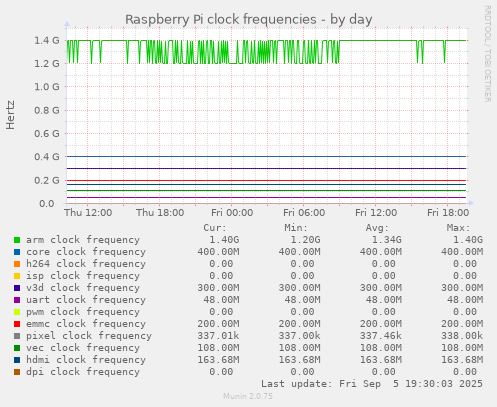Click the blue core clock line on graph
The width and height of the screenshot is (497, 407).
tap(266, 156)
